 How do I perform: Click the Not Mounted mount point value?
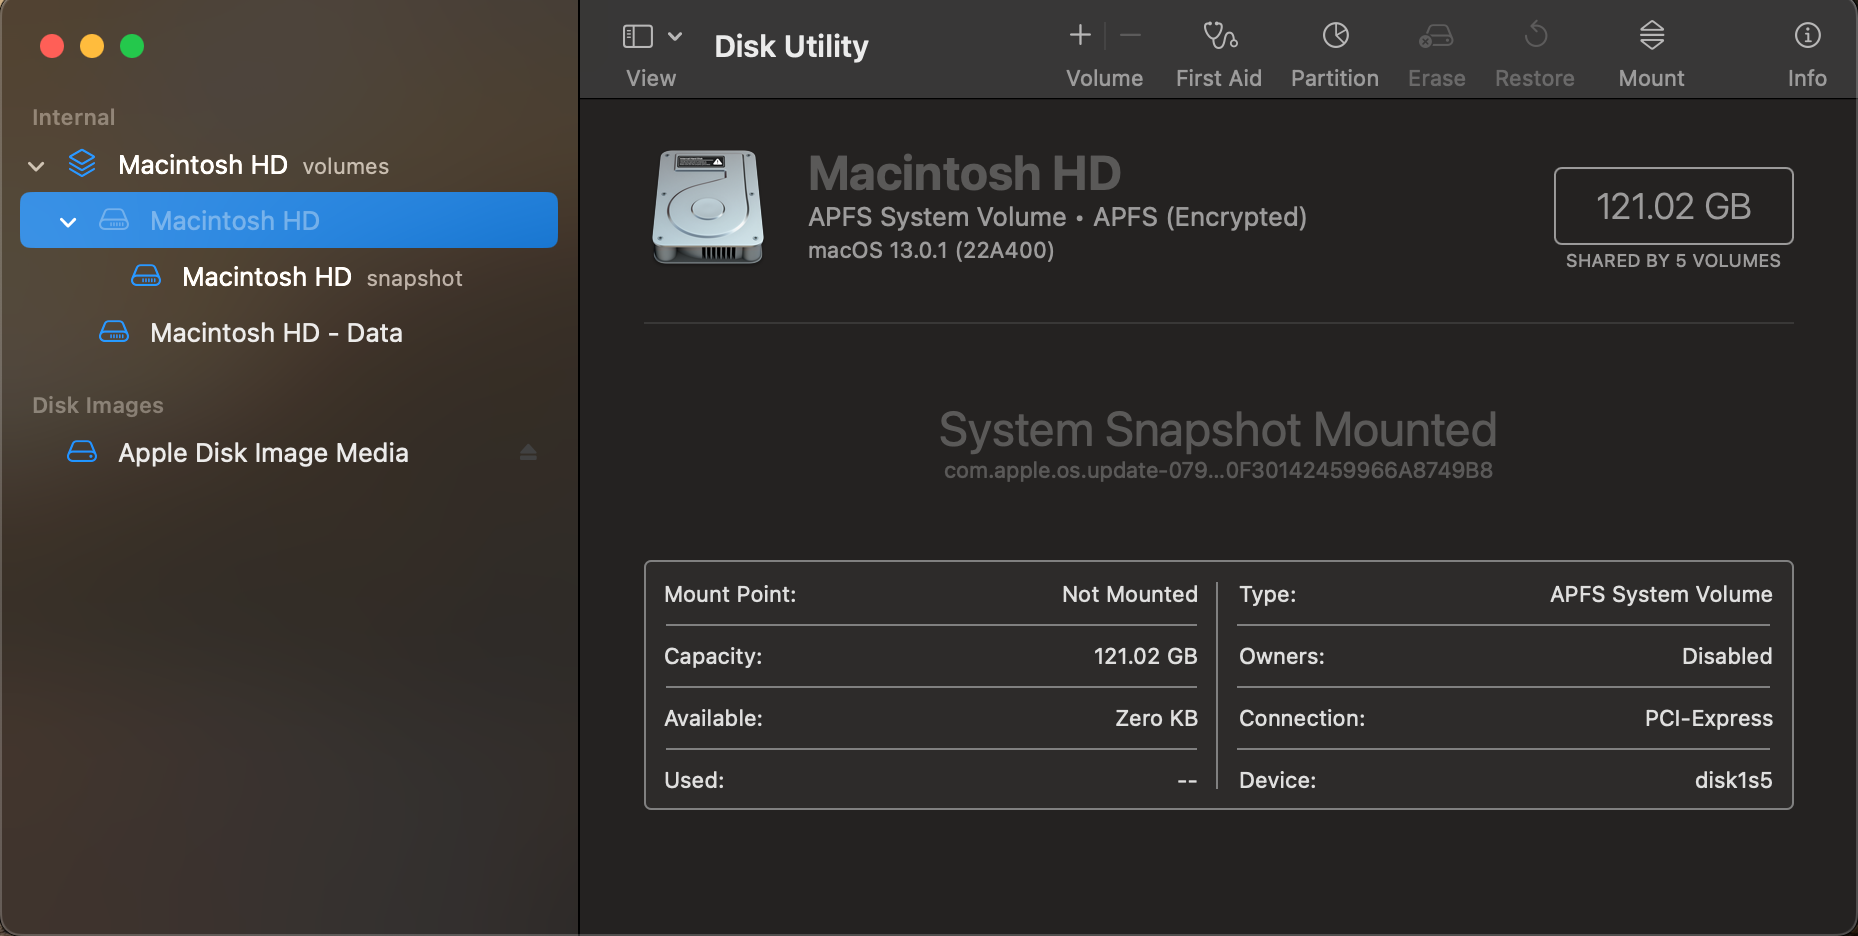[x=1129, y=594]
